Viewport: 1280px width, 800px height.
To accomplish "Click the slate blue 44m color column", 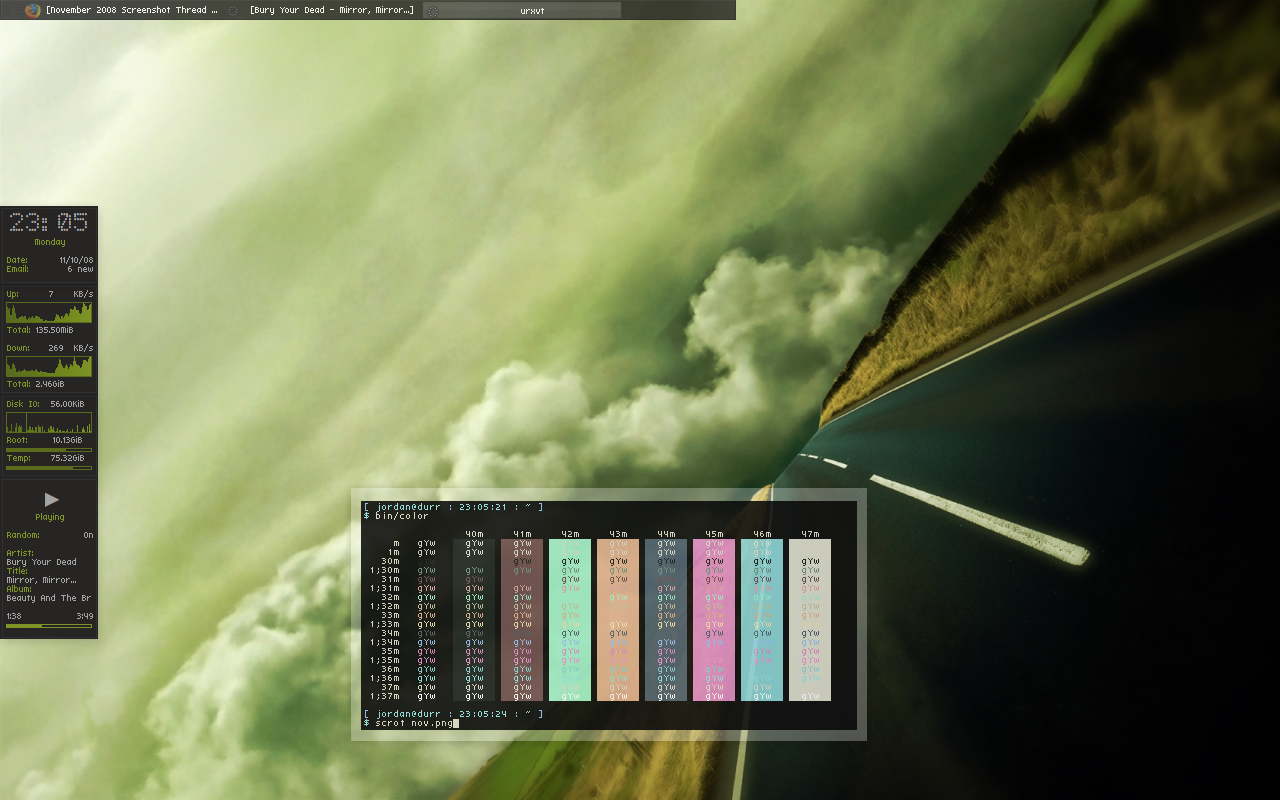I will point(666,620).
